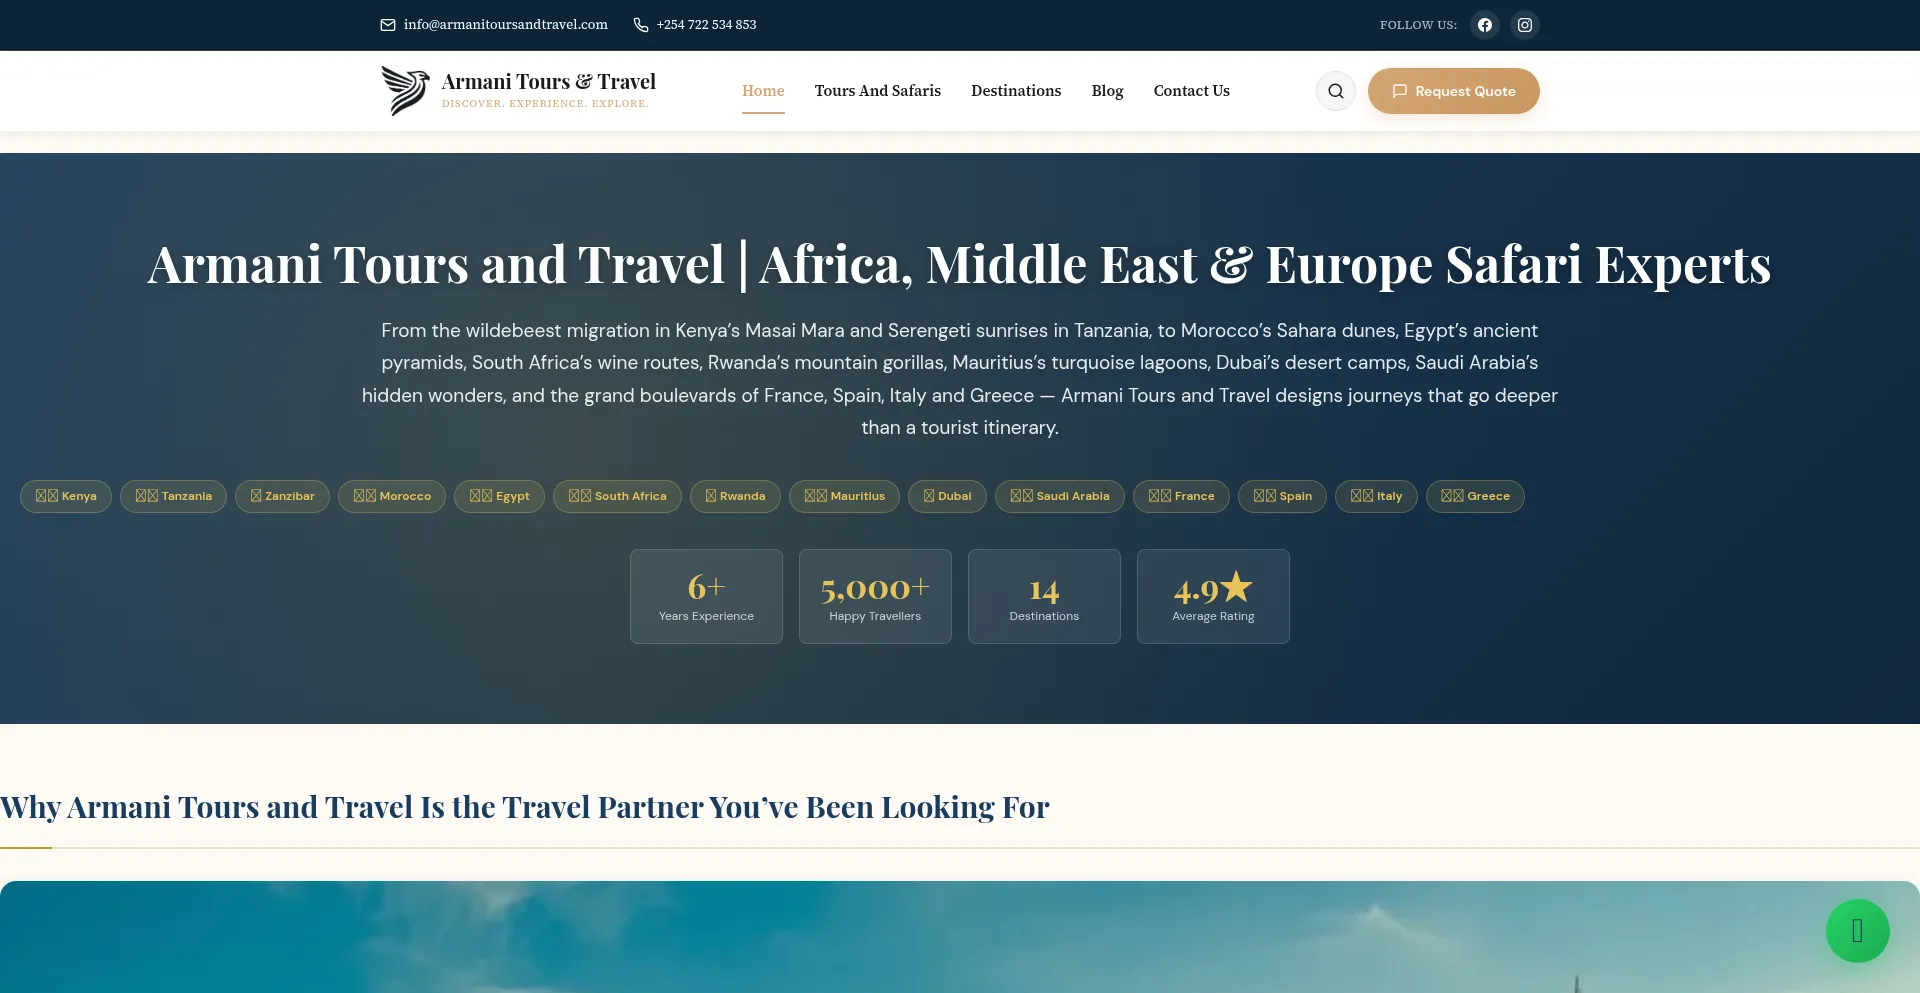Select the Kenya destination chip

click(x=66, y=496)
